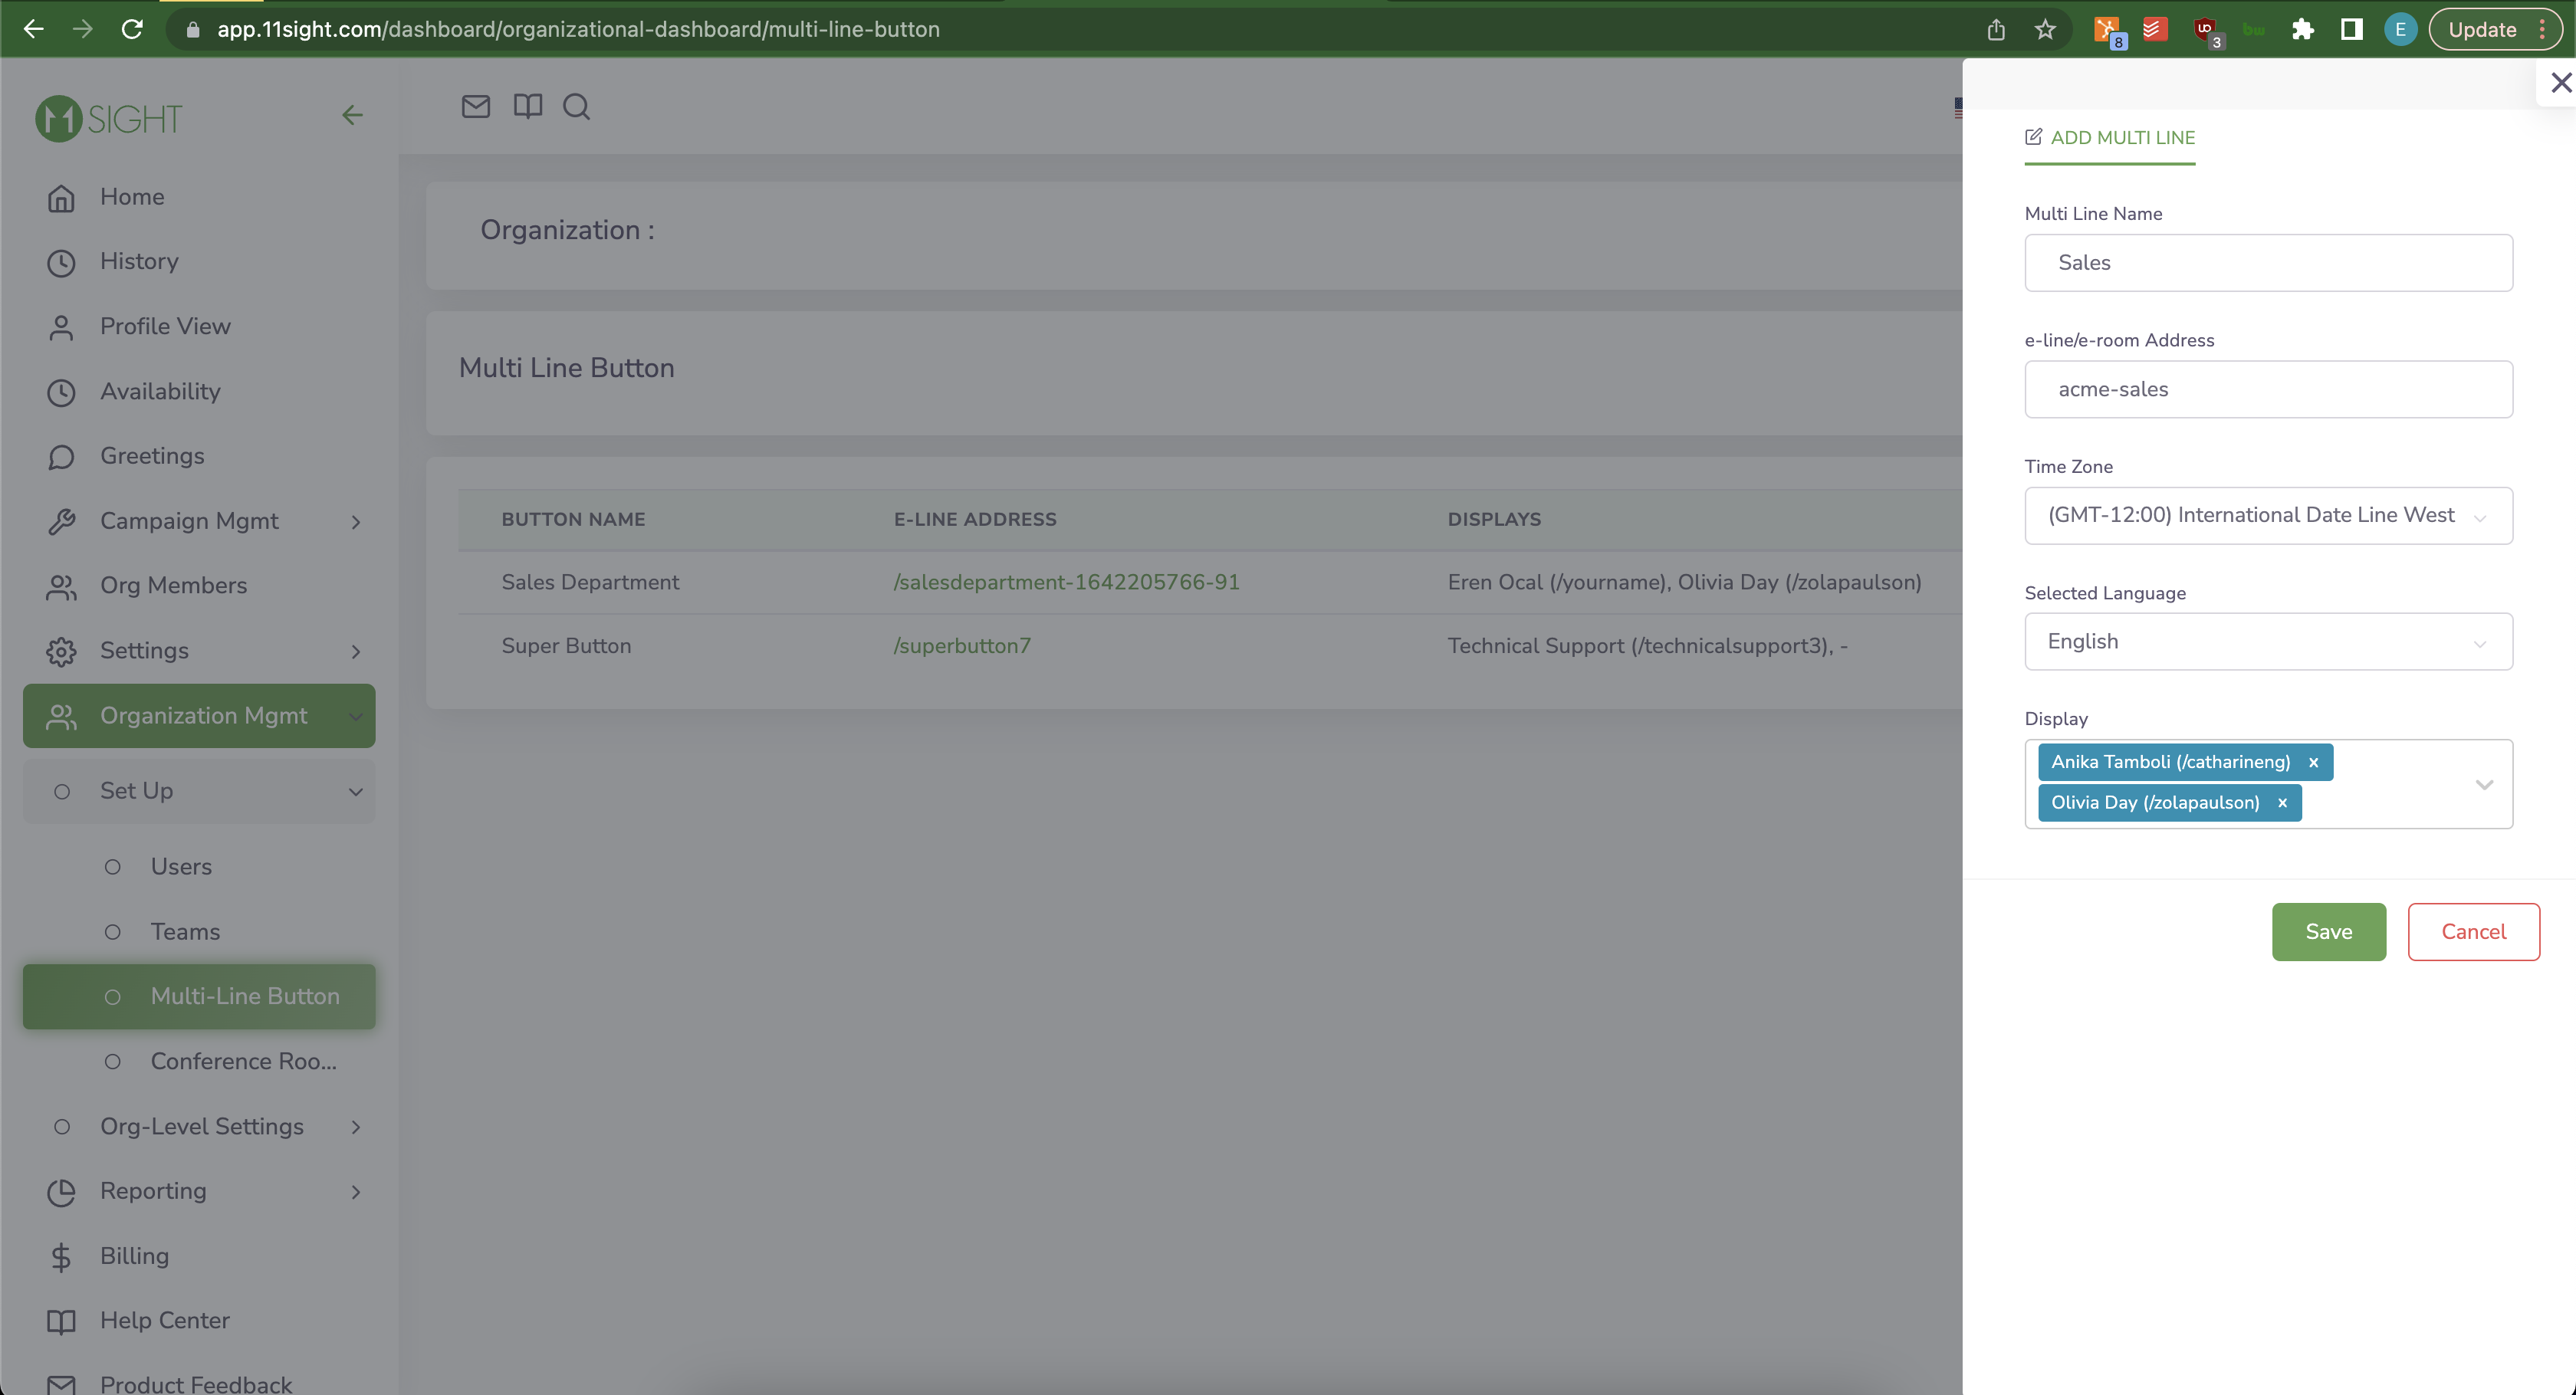Save the new multi line
This screenshot has height=1395, width=2576.
[2328, 931]
